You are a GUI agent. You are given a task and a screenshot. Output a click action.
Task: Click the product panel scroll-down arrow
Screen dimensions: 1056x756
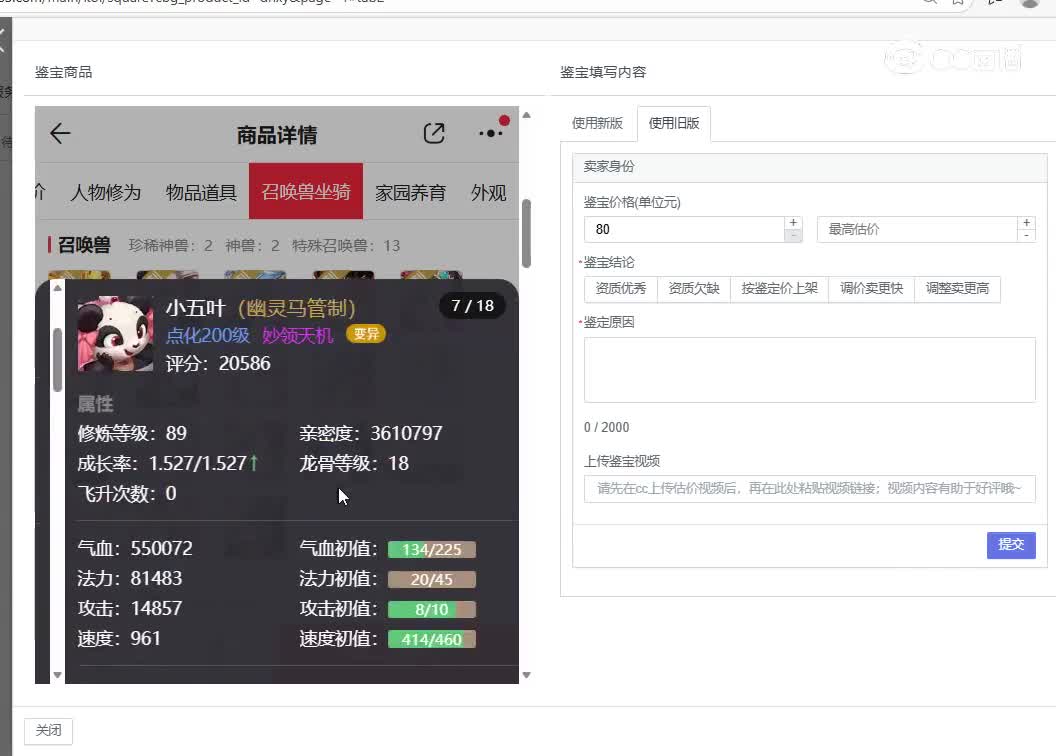(x=527, y=675)
